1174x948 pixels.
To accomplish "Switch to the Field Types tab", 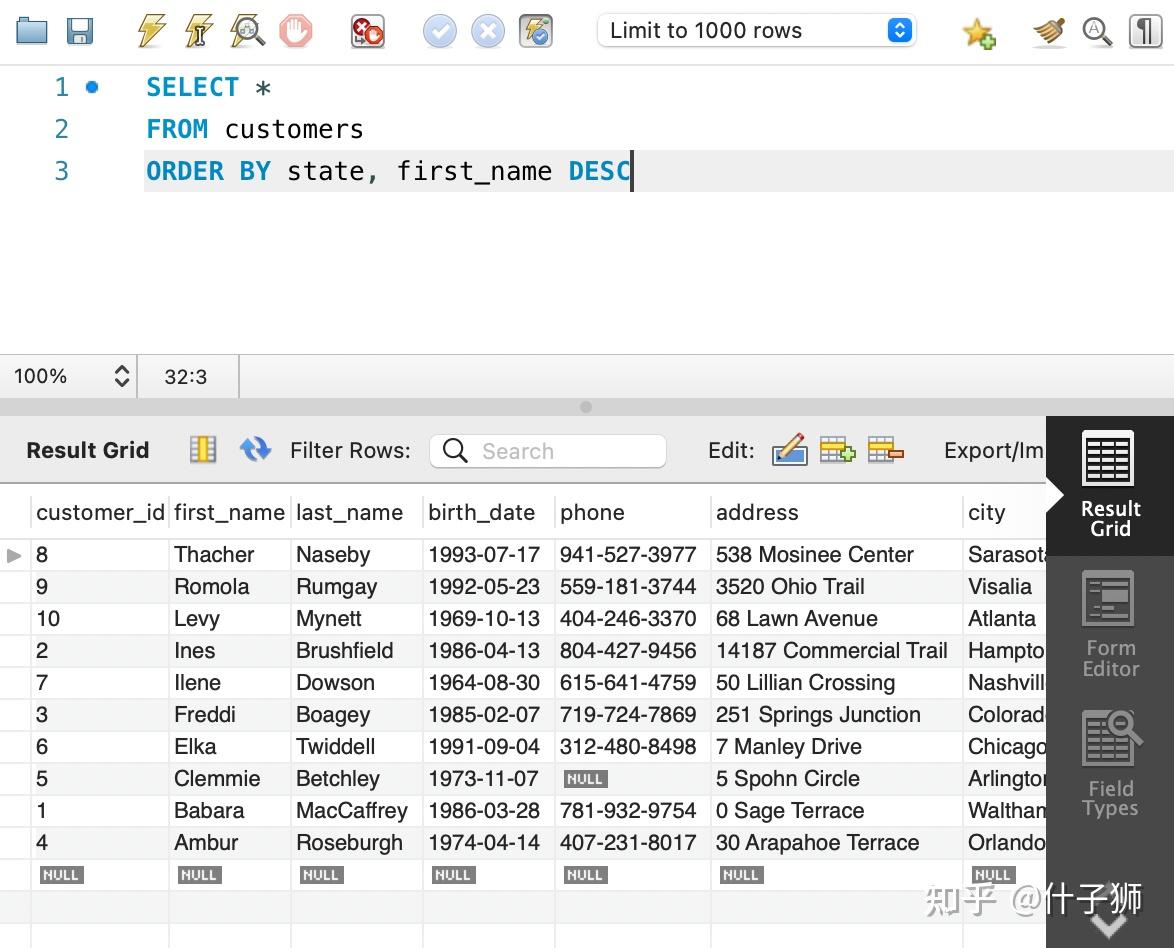I will [x=1109, y=760].
